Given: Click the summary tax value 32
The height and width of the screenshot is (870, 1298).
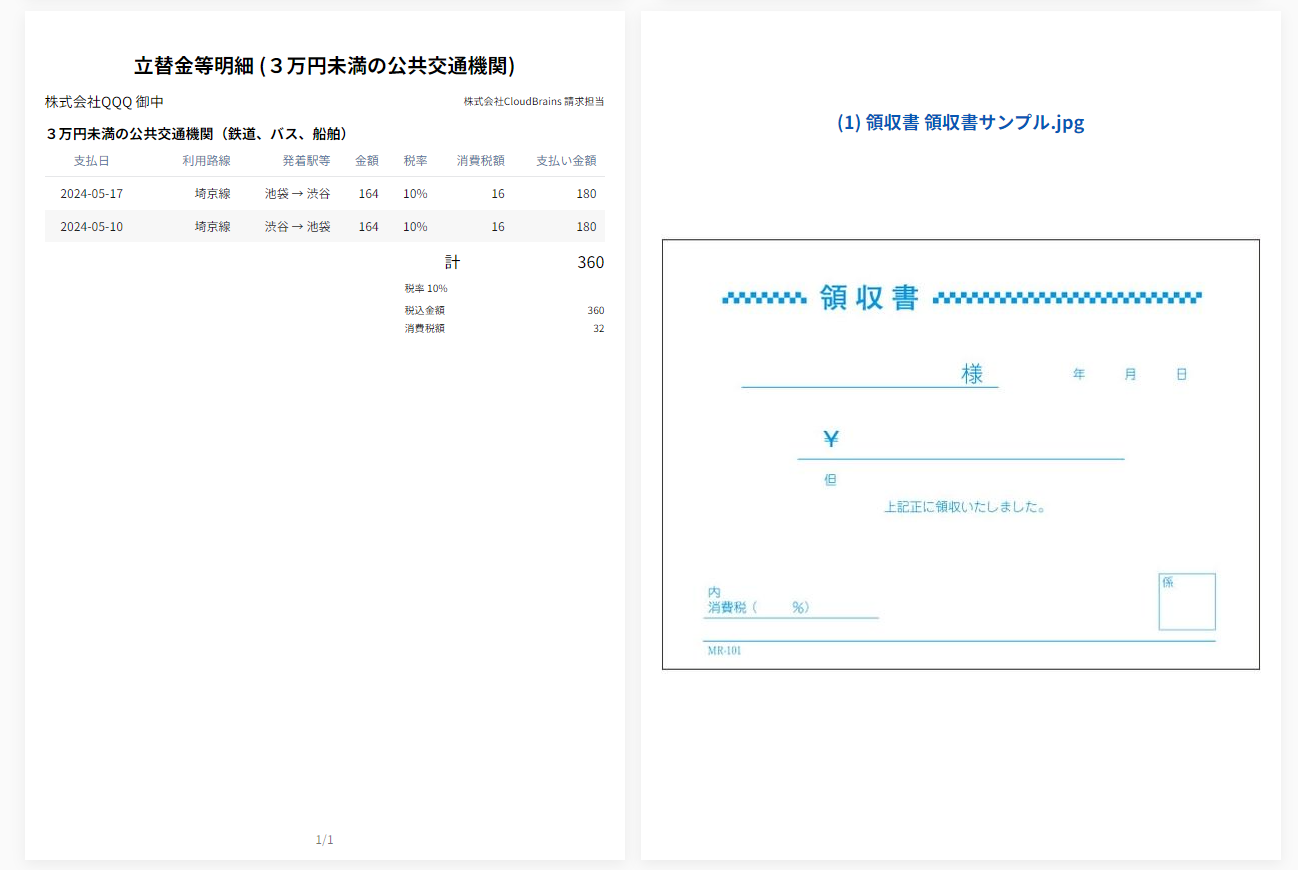Looking at the screenshot, I should click(599, 328).
